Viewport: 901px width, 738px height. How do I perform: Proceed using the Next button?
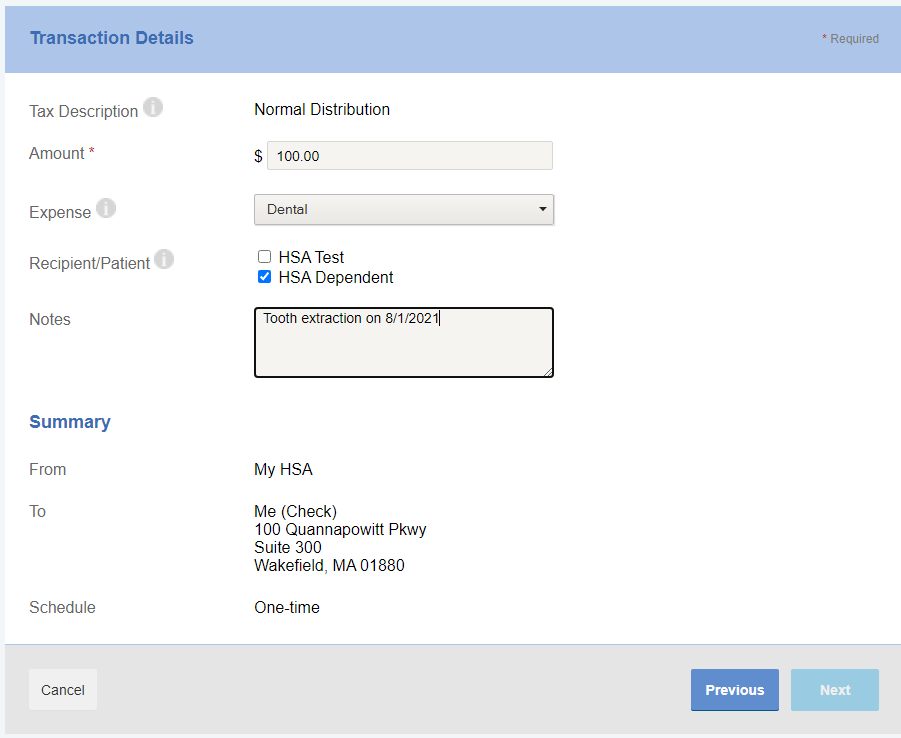834,690
